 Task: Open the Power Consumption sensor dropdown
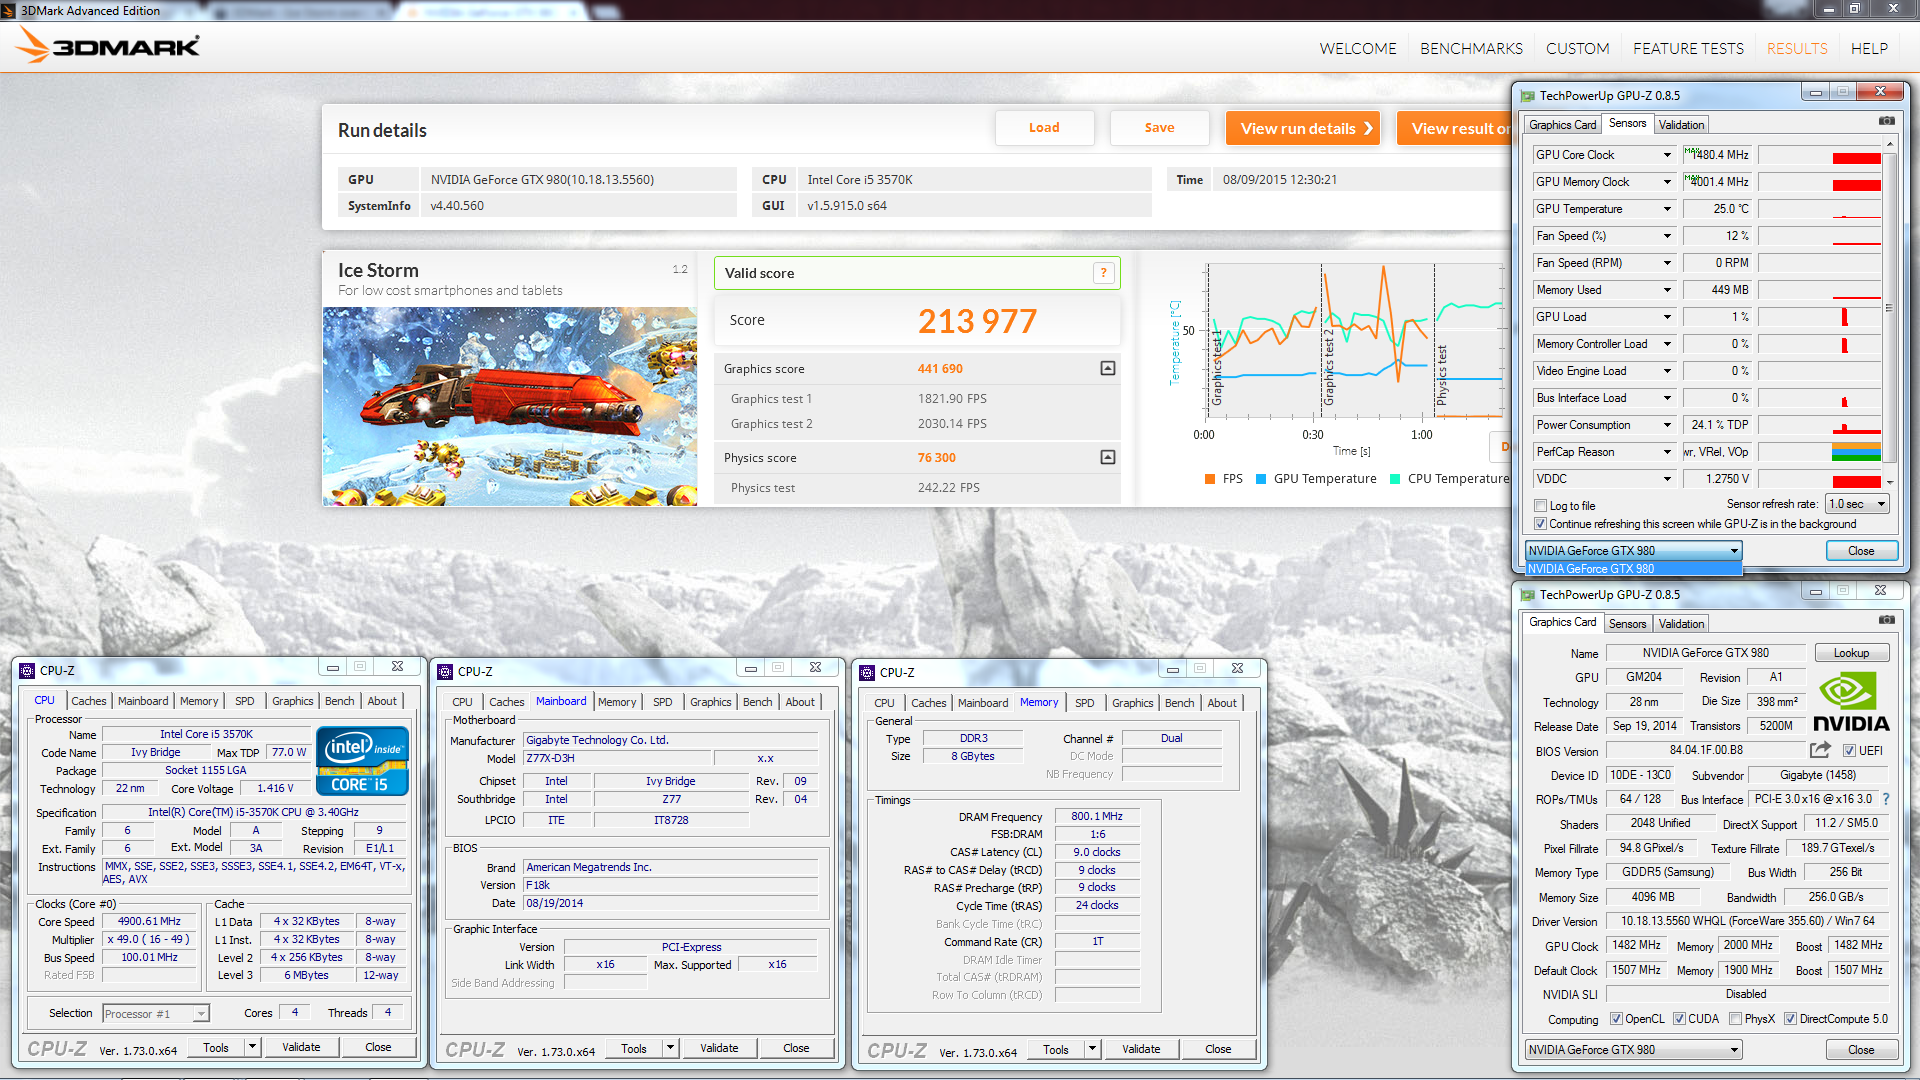pos(1667,425)
